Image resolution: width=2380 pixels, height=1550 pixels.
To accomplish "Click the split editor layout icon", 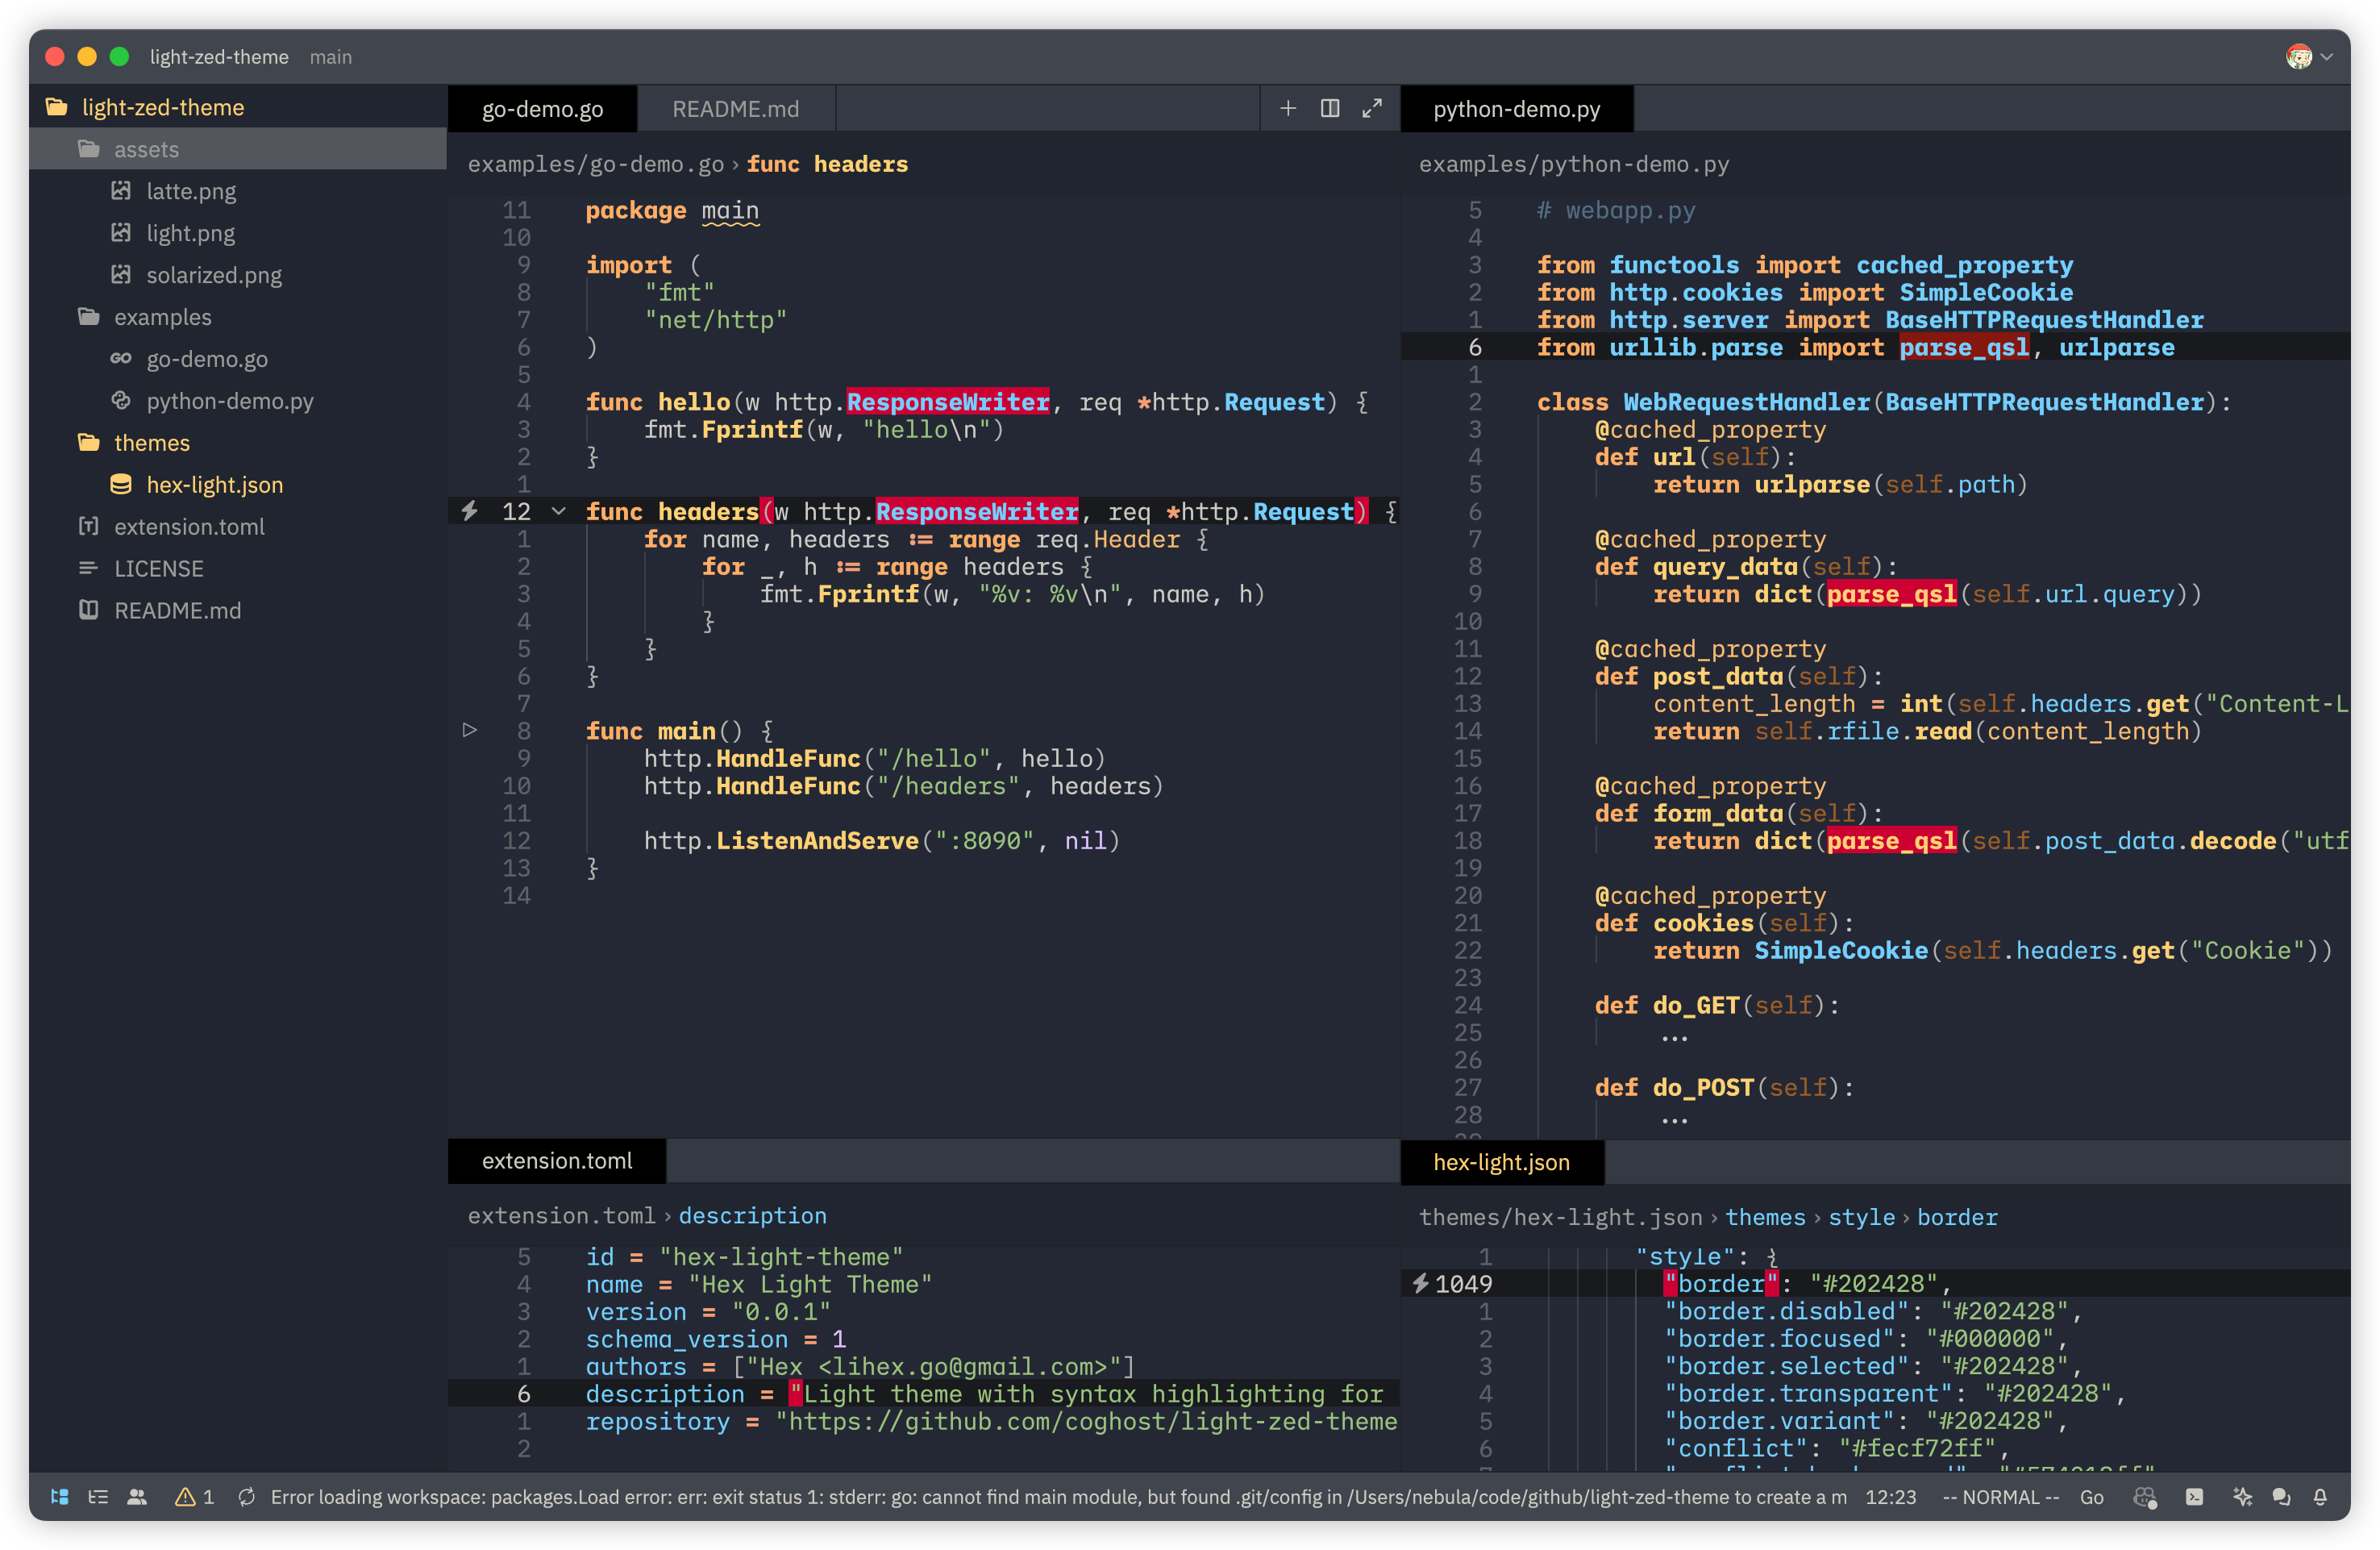I will (x=1330, y=110).
